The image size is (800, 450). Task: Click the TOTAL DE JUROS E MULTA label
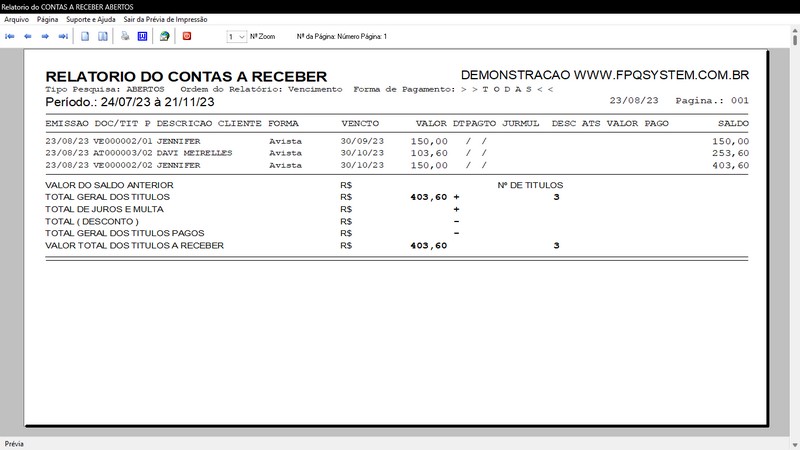(104, 209)
